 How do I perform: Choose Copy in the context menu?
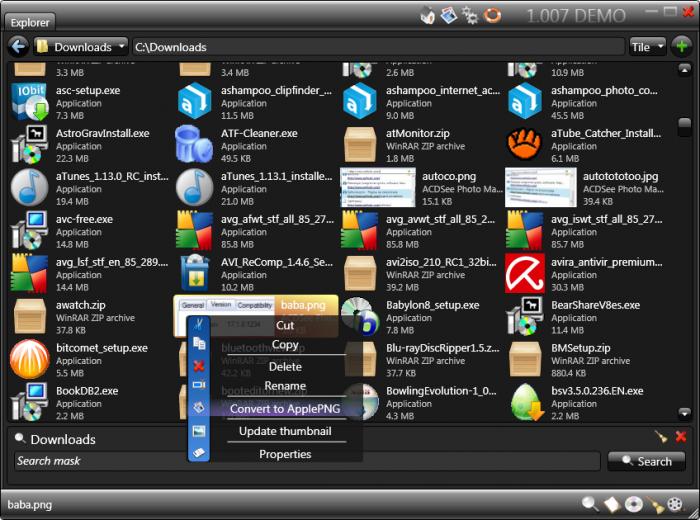click(285, 345)
